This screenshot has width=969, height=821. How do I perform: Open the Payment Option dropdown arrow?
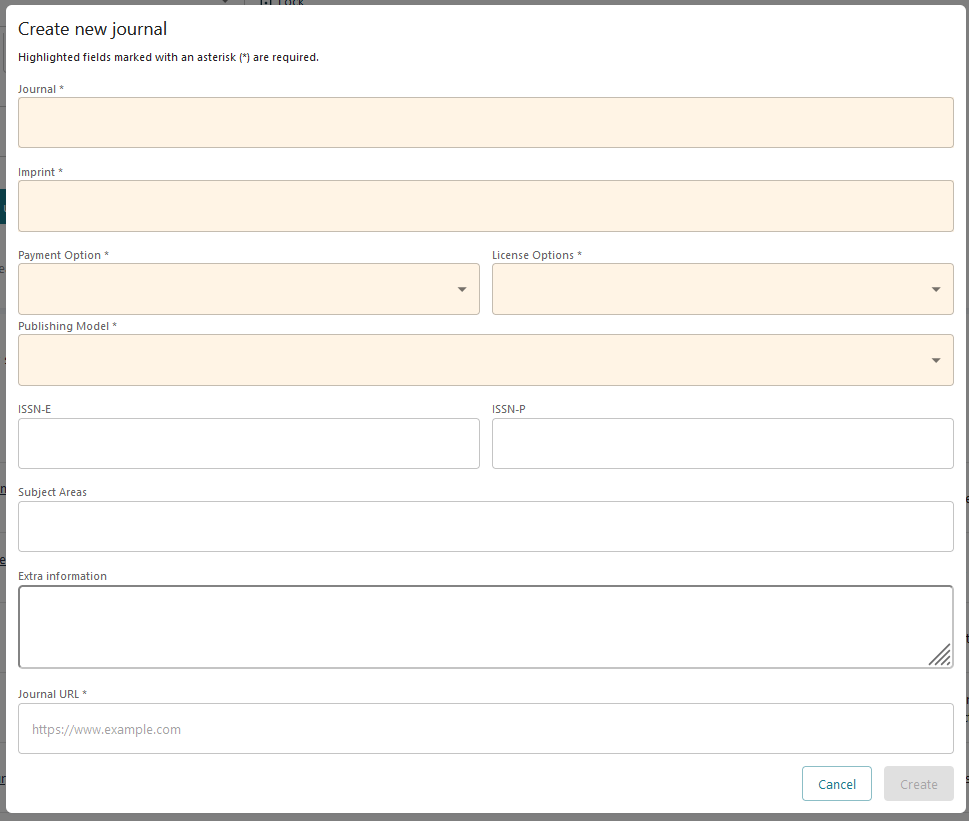[461, 288]
